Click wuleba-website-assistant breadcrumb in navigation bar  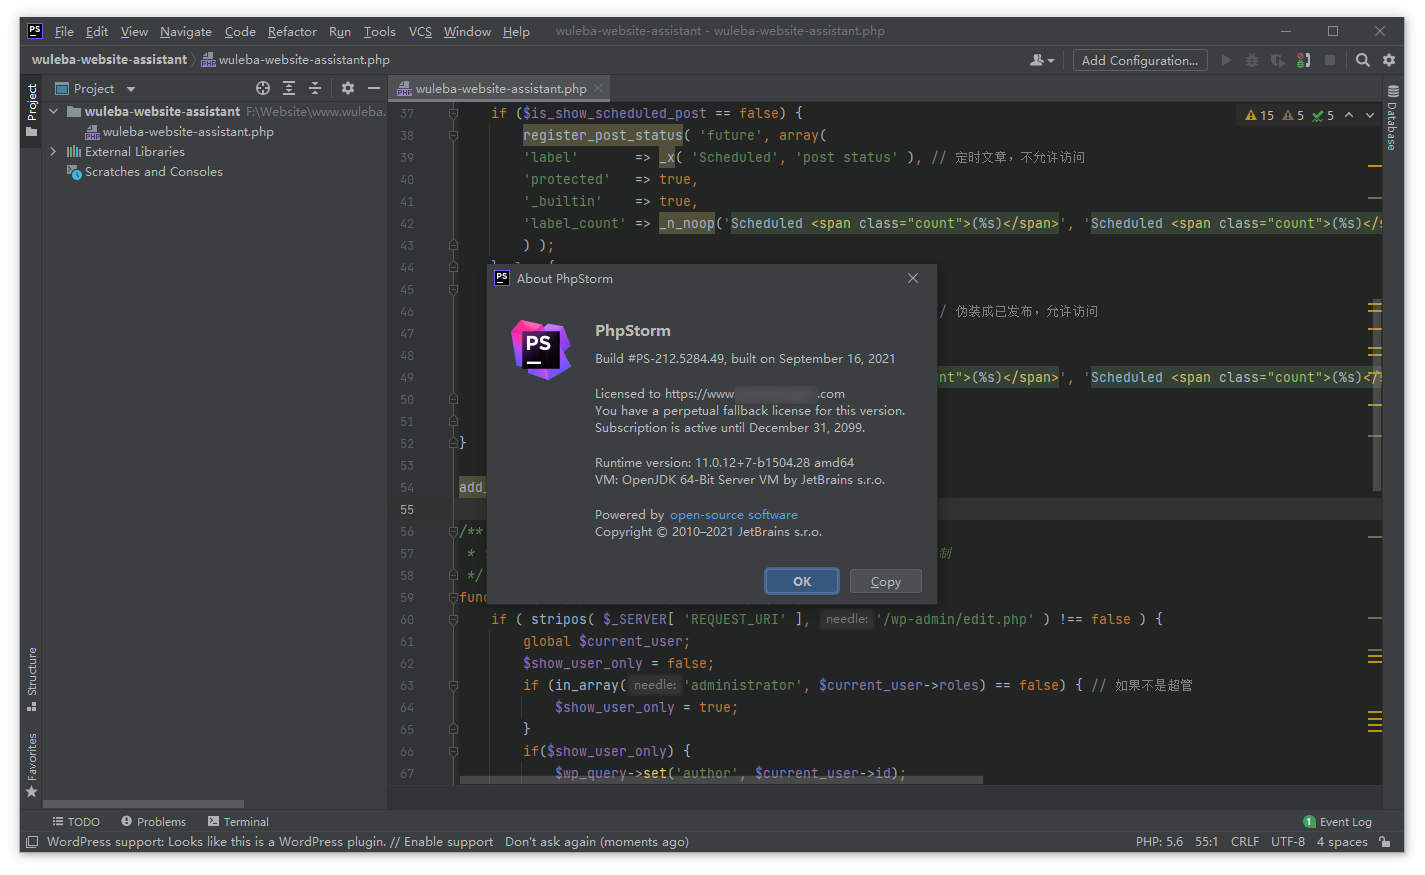[x=109, y=60]
